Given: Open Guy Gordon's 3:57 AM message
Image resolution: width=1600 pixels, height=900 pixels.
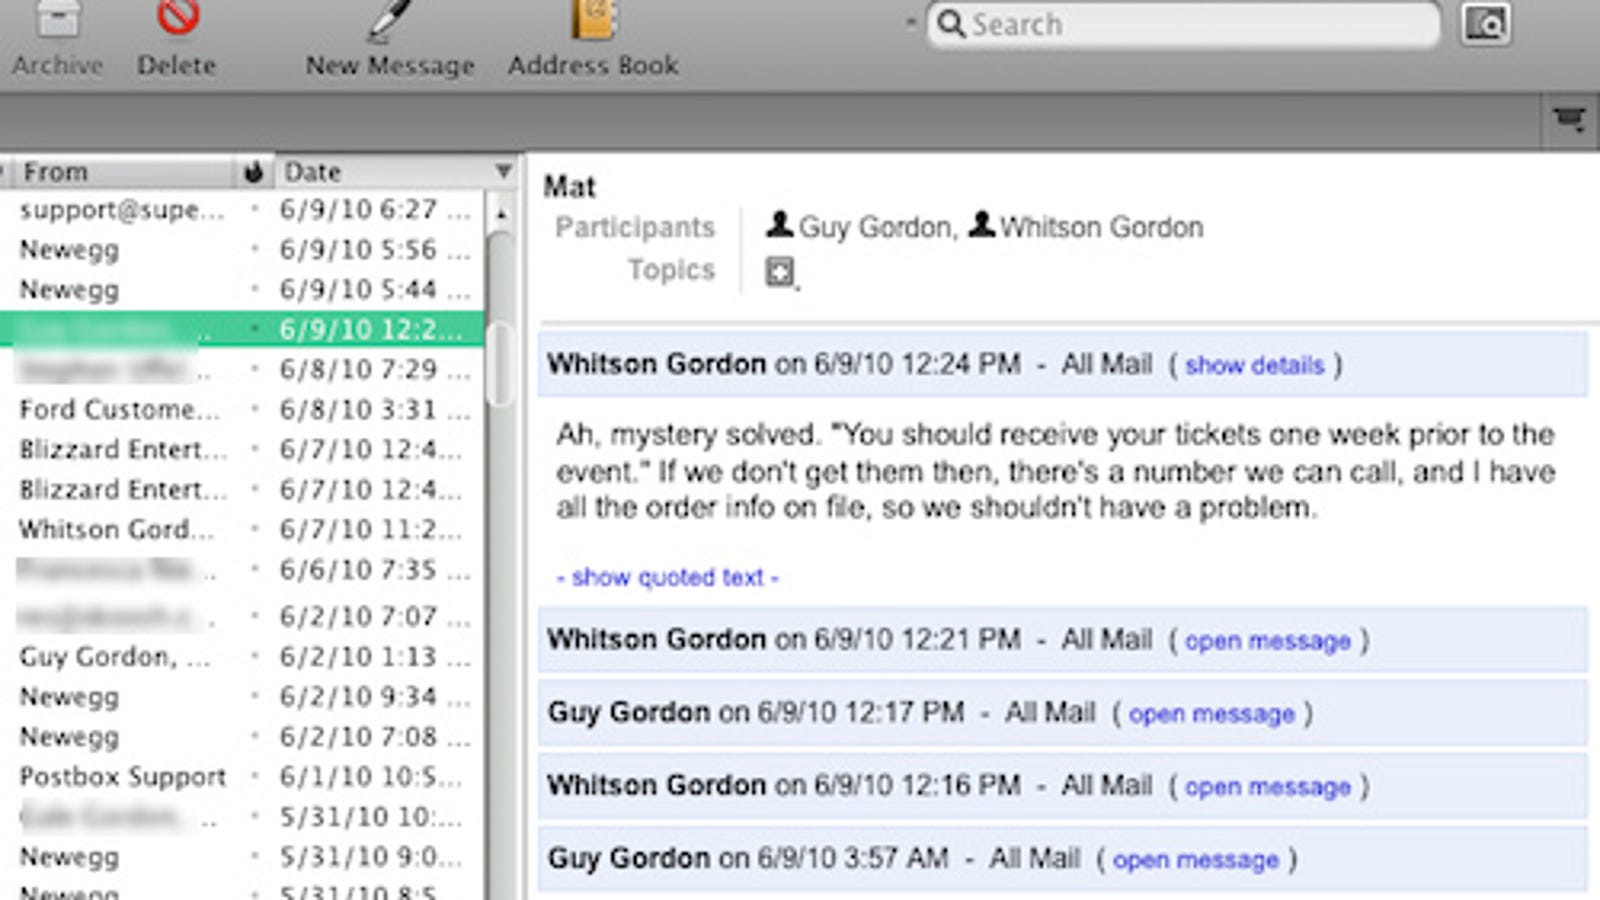Looking at the screenshot, I should click(x=1195, y=860).
